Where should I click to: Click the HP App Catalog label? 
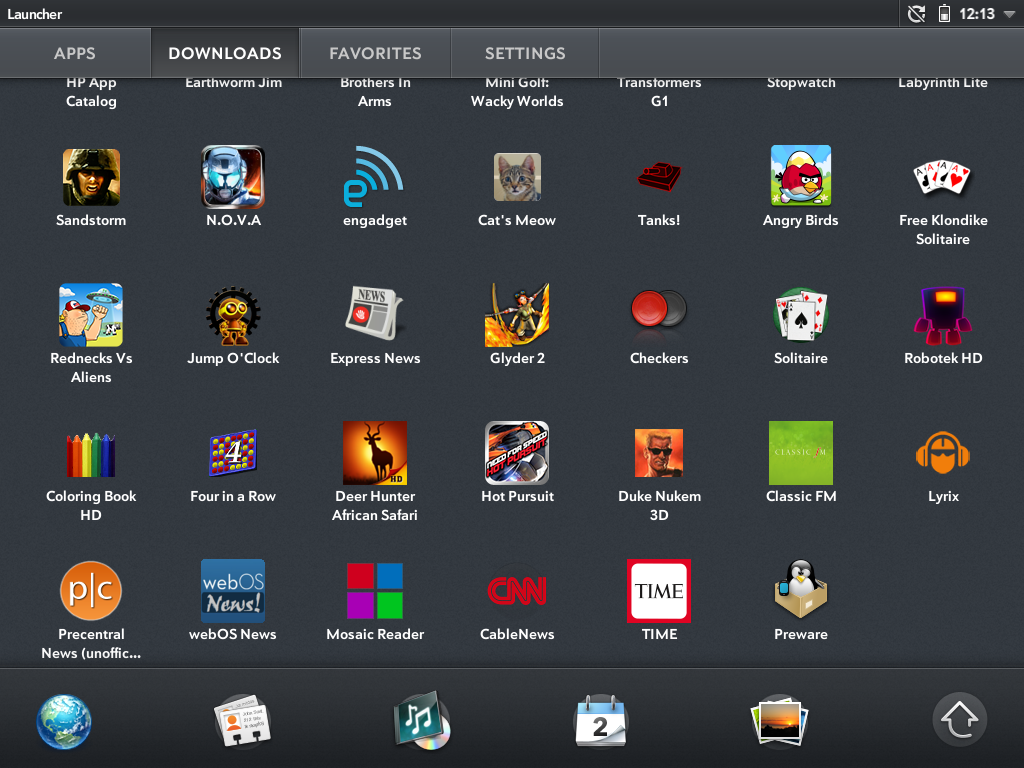tap(91, 92)
